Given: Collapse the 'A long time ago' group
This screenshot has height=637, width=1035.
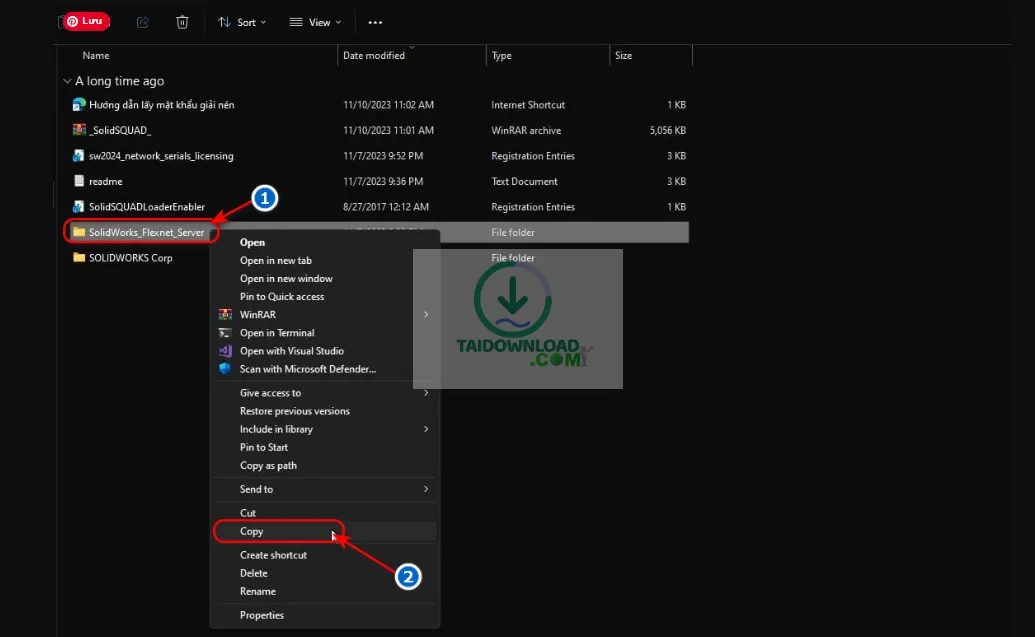Looking at the screenshot, I should [x=67, y=80].
